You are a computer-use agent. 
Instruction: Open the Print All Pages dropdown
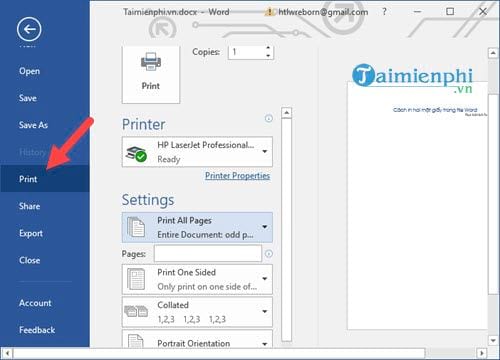197,227
